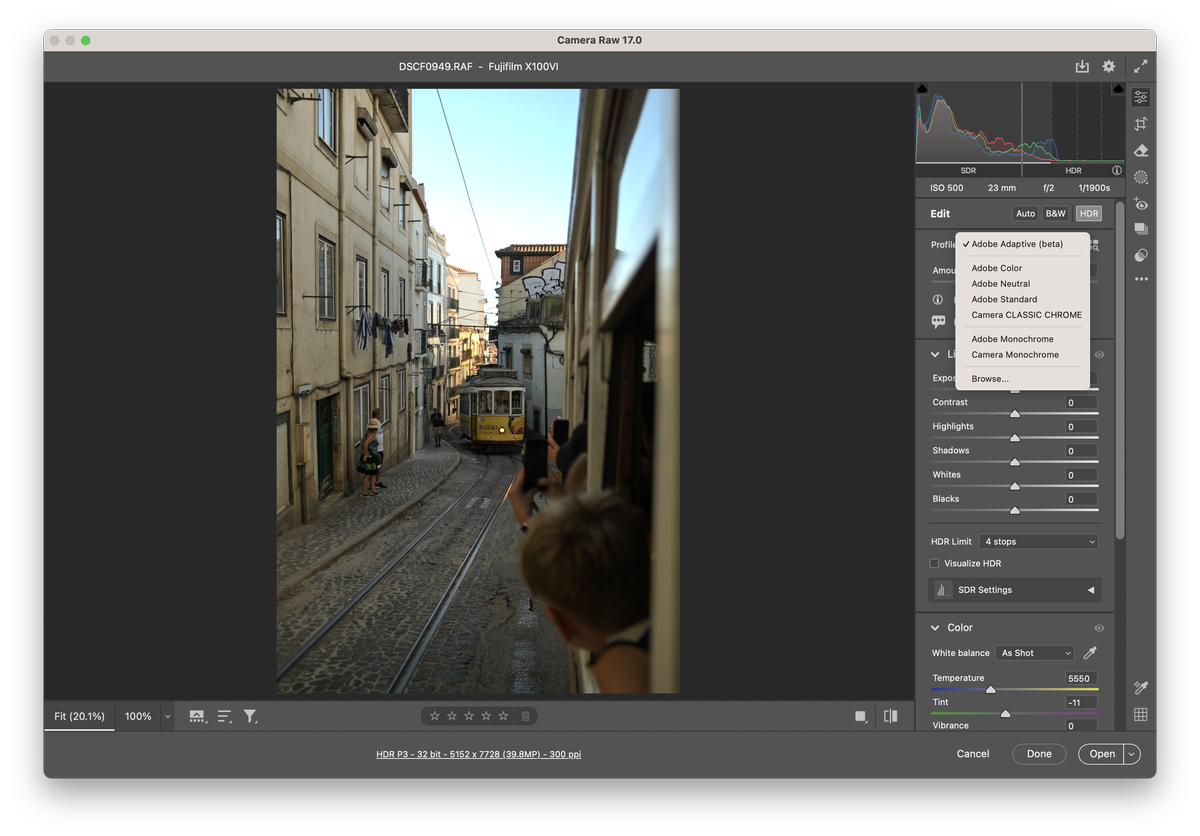Select the color sampler eyedropper in the tool strip
This screenshot has height=836, width=1200.
click(1141, 688)
